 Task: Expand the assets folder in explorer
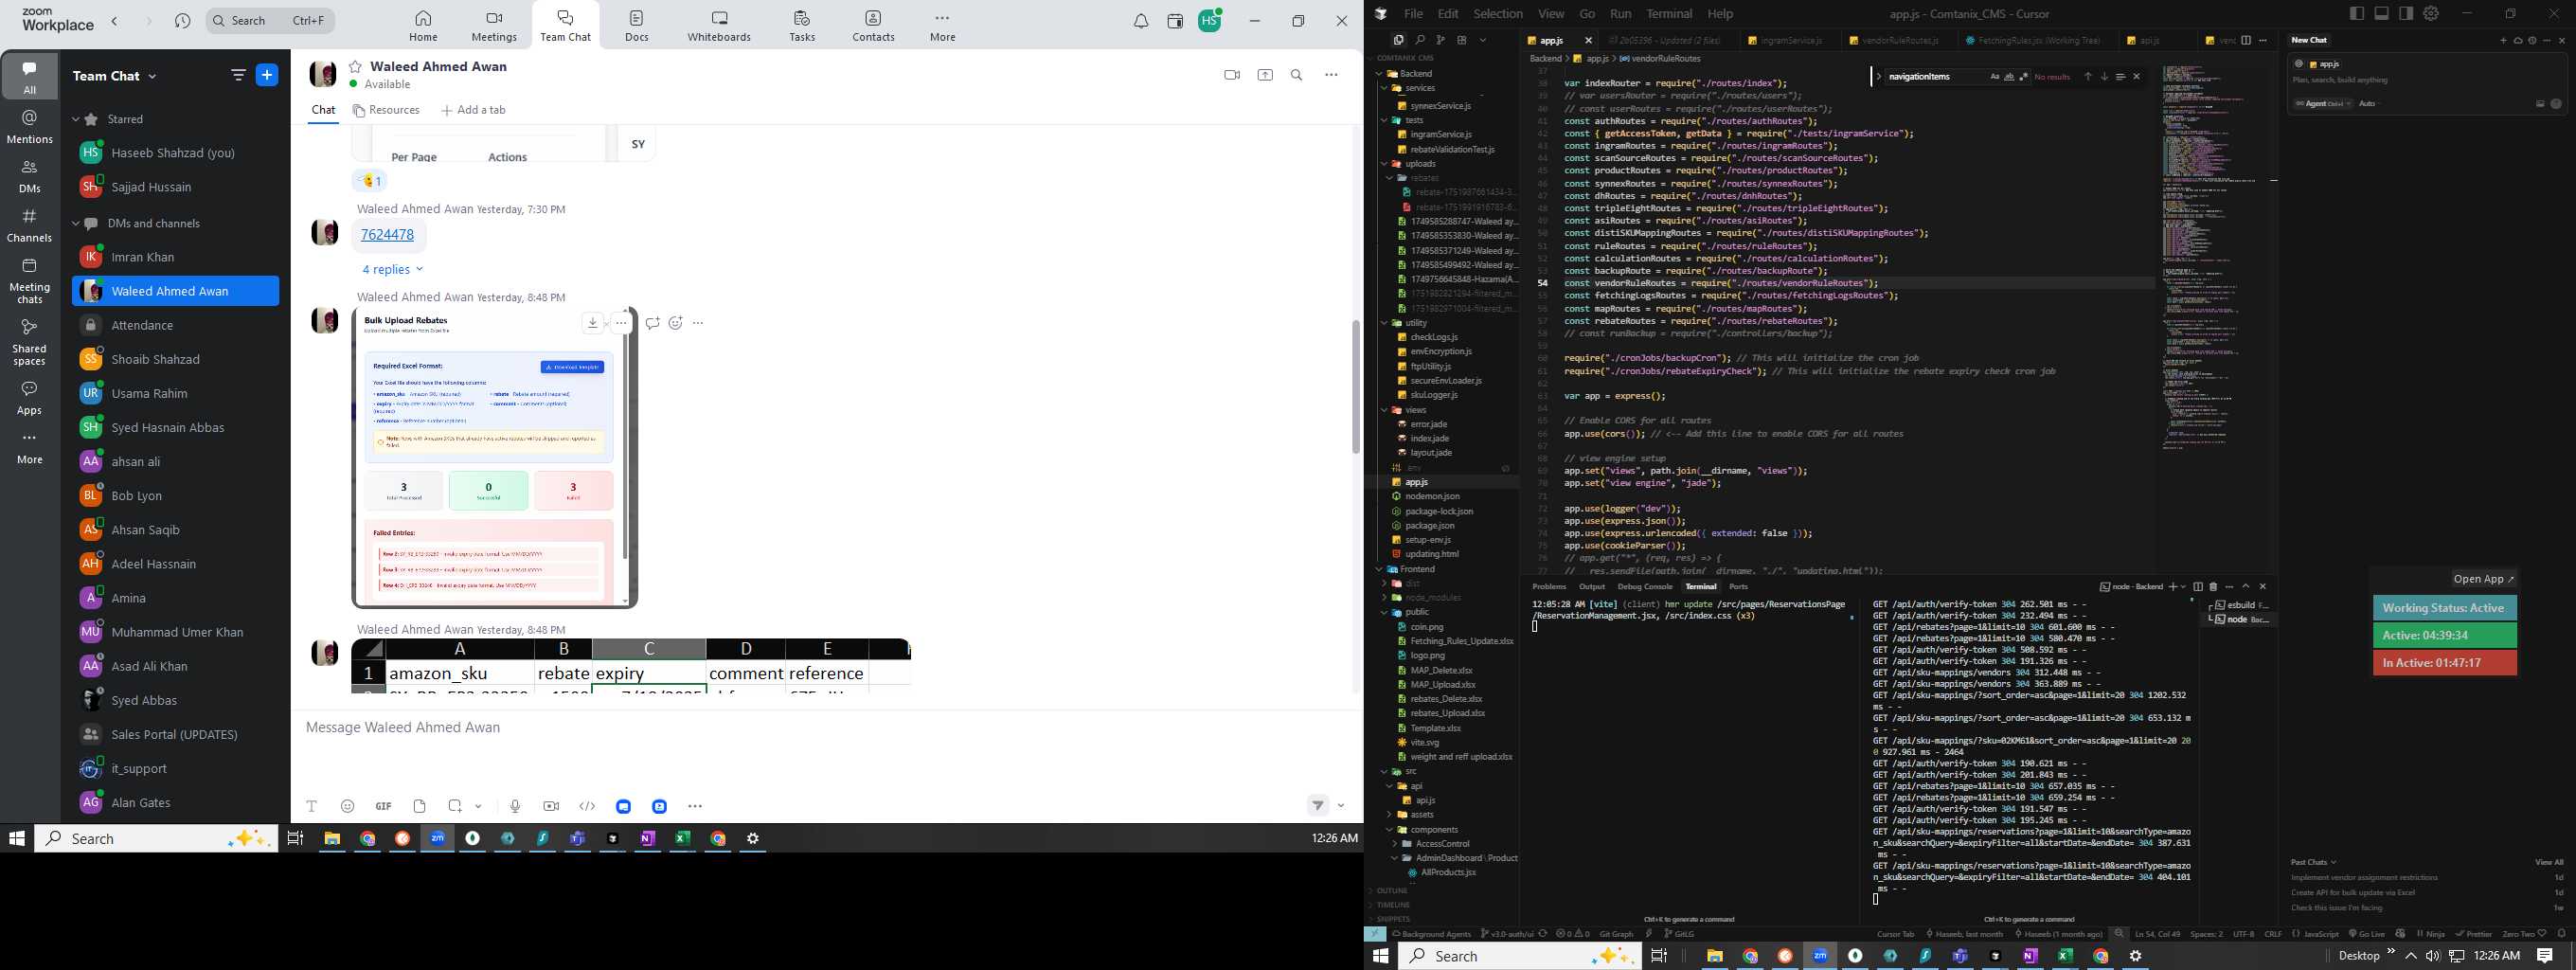1389,815
